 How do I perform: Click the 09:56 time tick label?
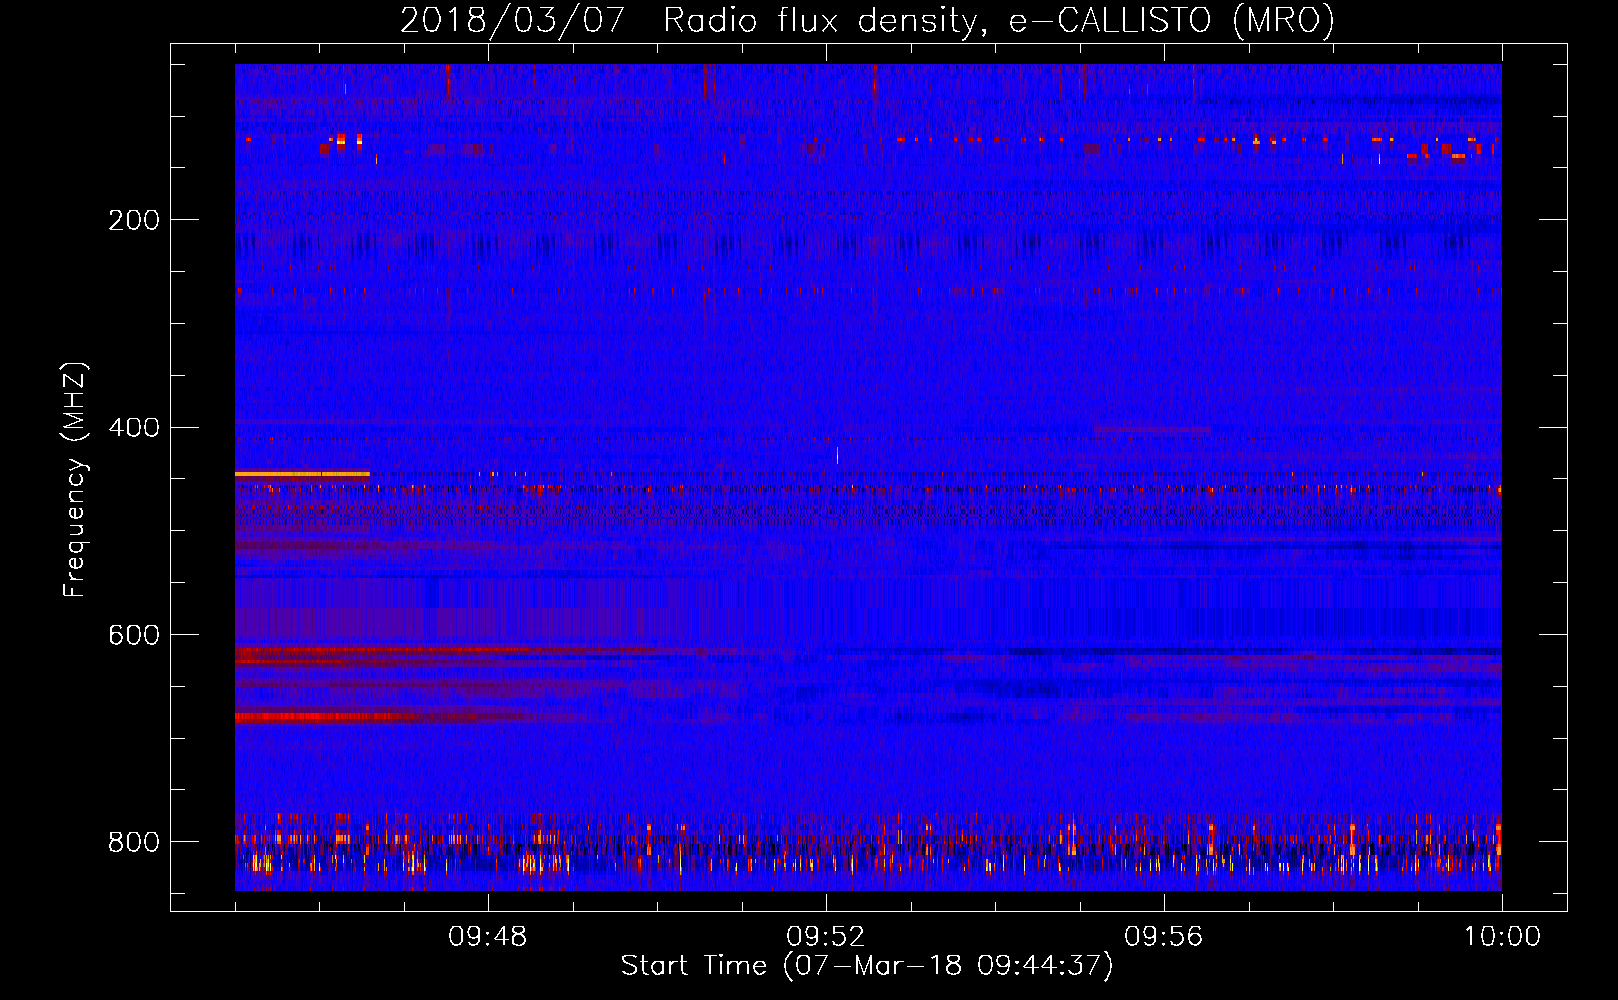pyautogui.click(x=1164, y=937)
